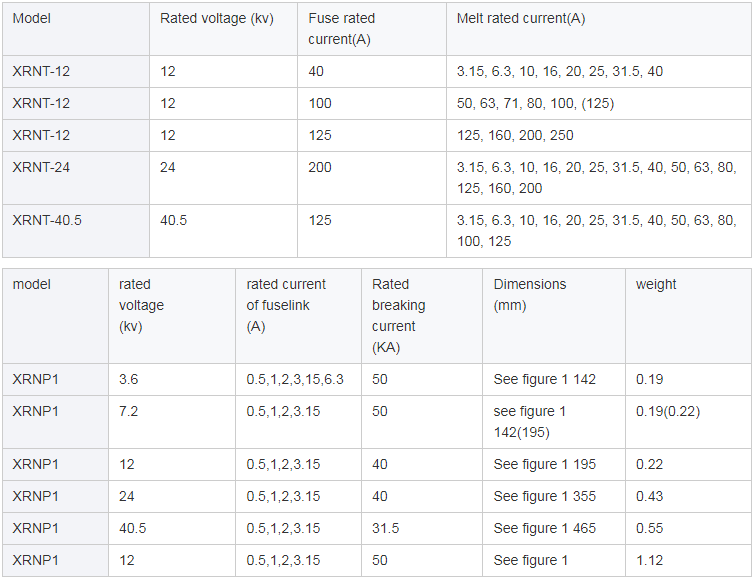Image resolution: width=753 pixels, height=578 pixels.
Task: Click the breaking current value 31.5
Action: pyautogui.click(x=386, y=528)
